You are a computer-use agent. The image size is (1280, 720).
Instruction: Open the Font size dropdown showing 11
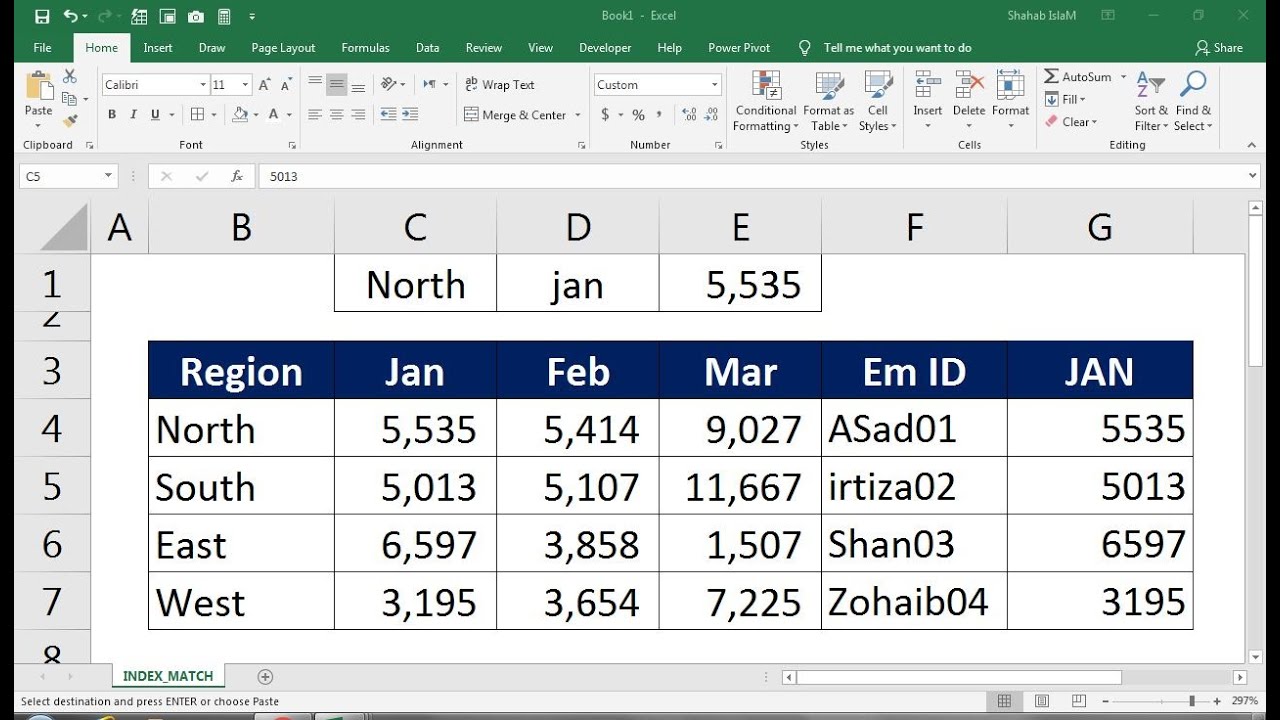pyautogui.click(x=245, y=85)
